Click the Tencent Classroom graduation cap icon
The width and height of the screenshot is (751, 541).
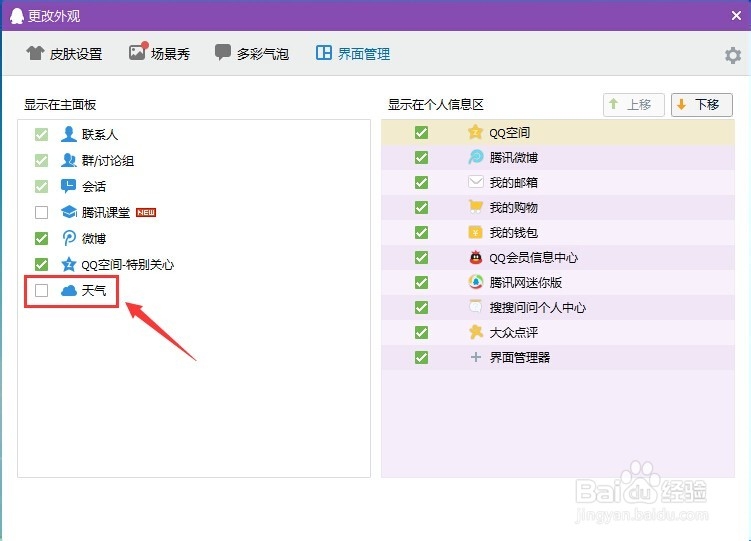pos(69,212)
